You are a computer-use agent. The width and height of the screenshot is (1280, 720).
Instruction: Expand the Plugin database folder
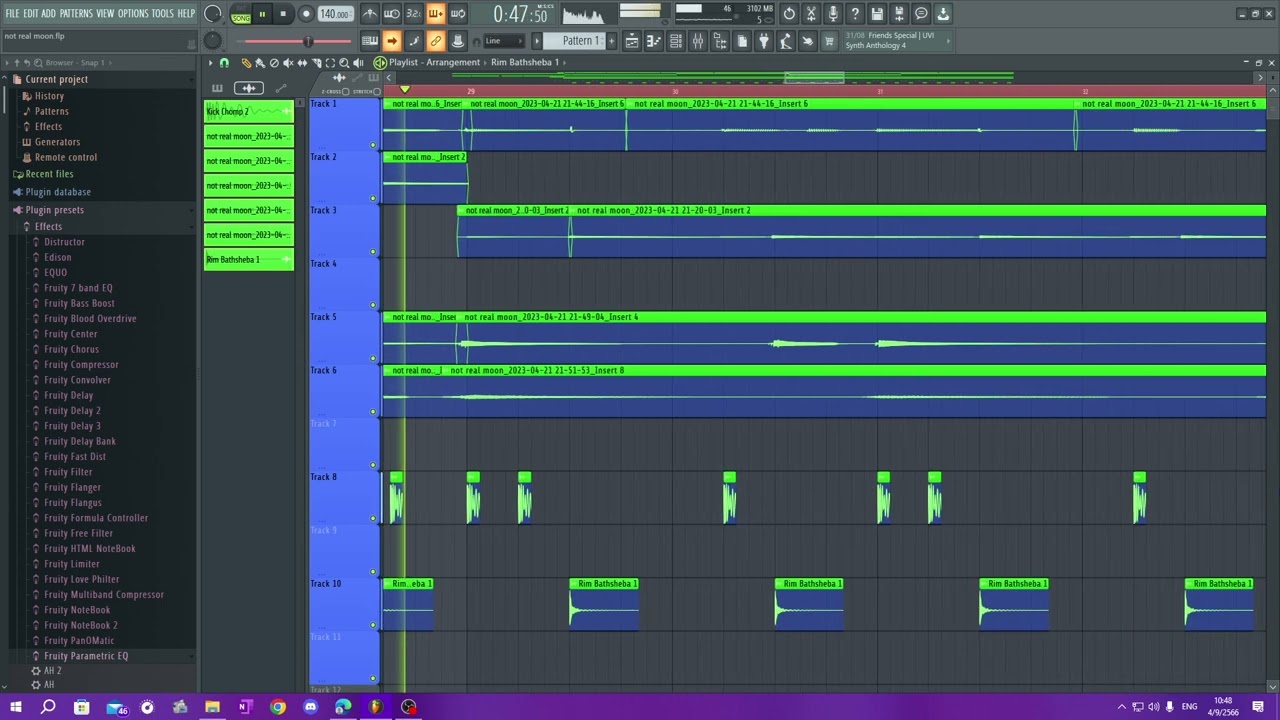(57, 192)
